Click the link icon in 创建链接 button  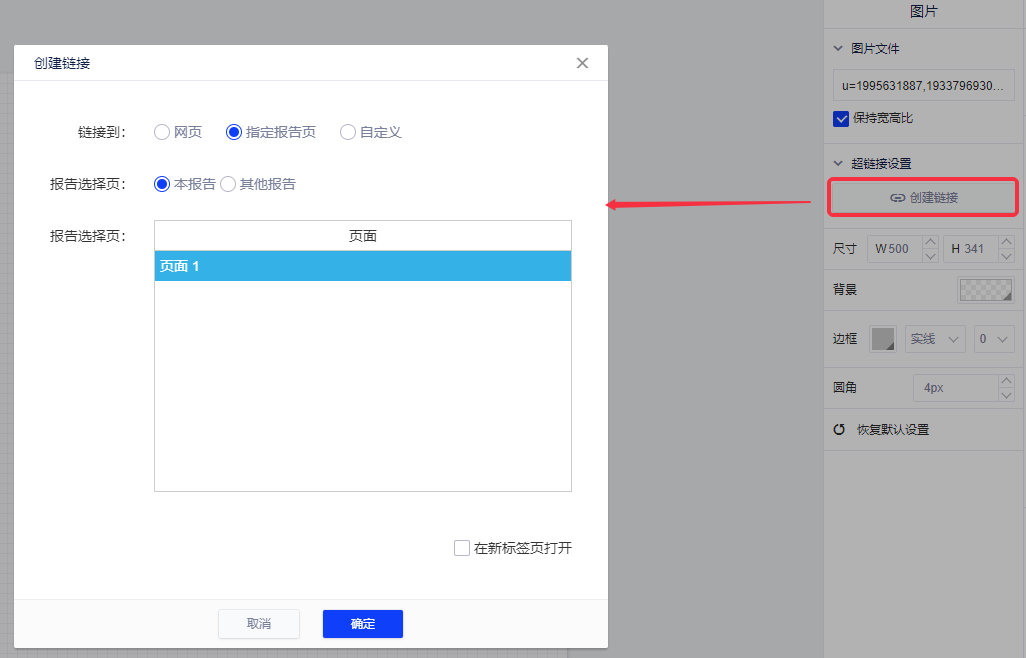pyautogui.click(x=897, y=198)
